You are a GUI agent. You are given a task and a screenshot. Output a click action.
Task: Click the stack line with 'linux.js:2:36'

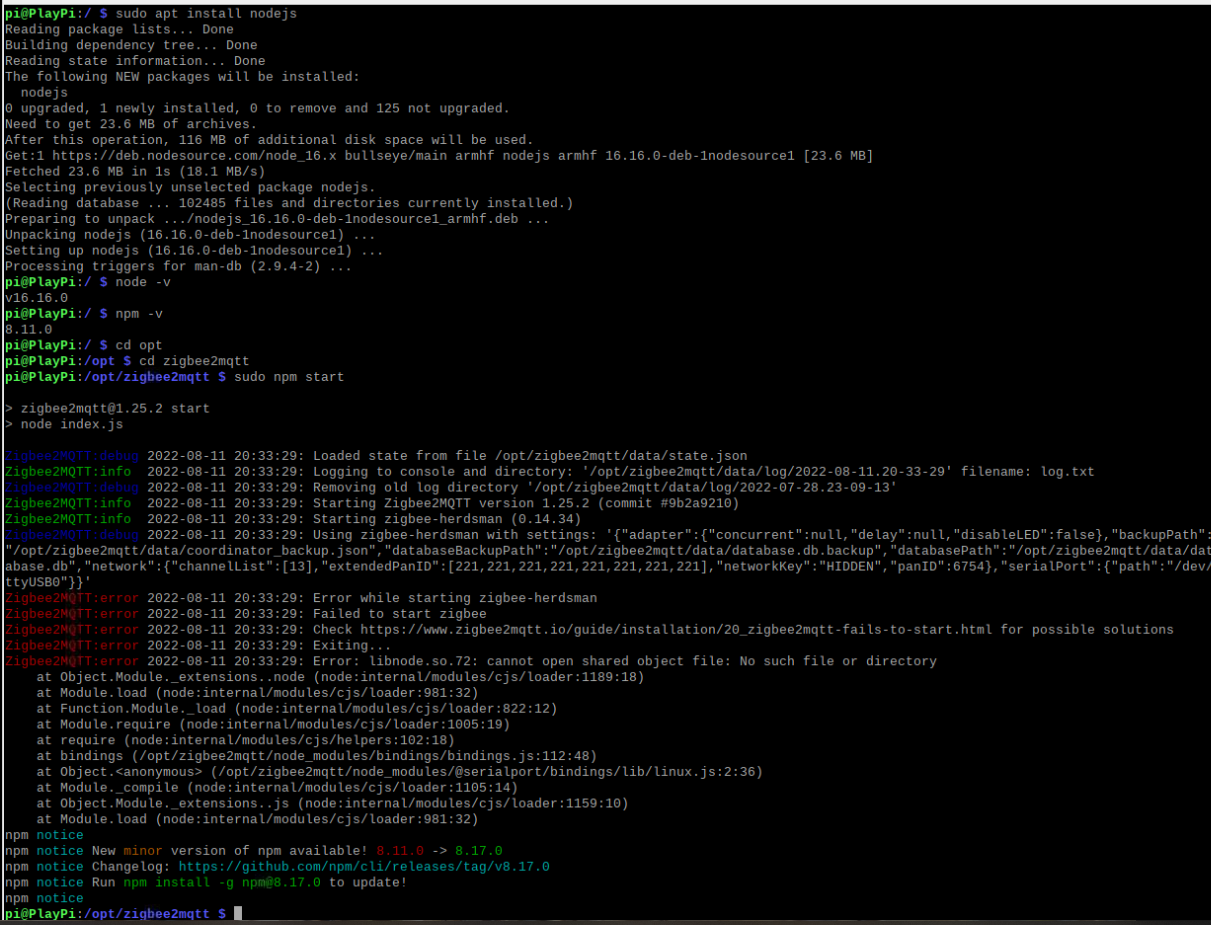coord(400,772)
